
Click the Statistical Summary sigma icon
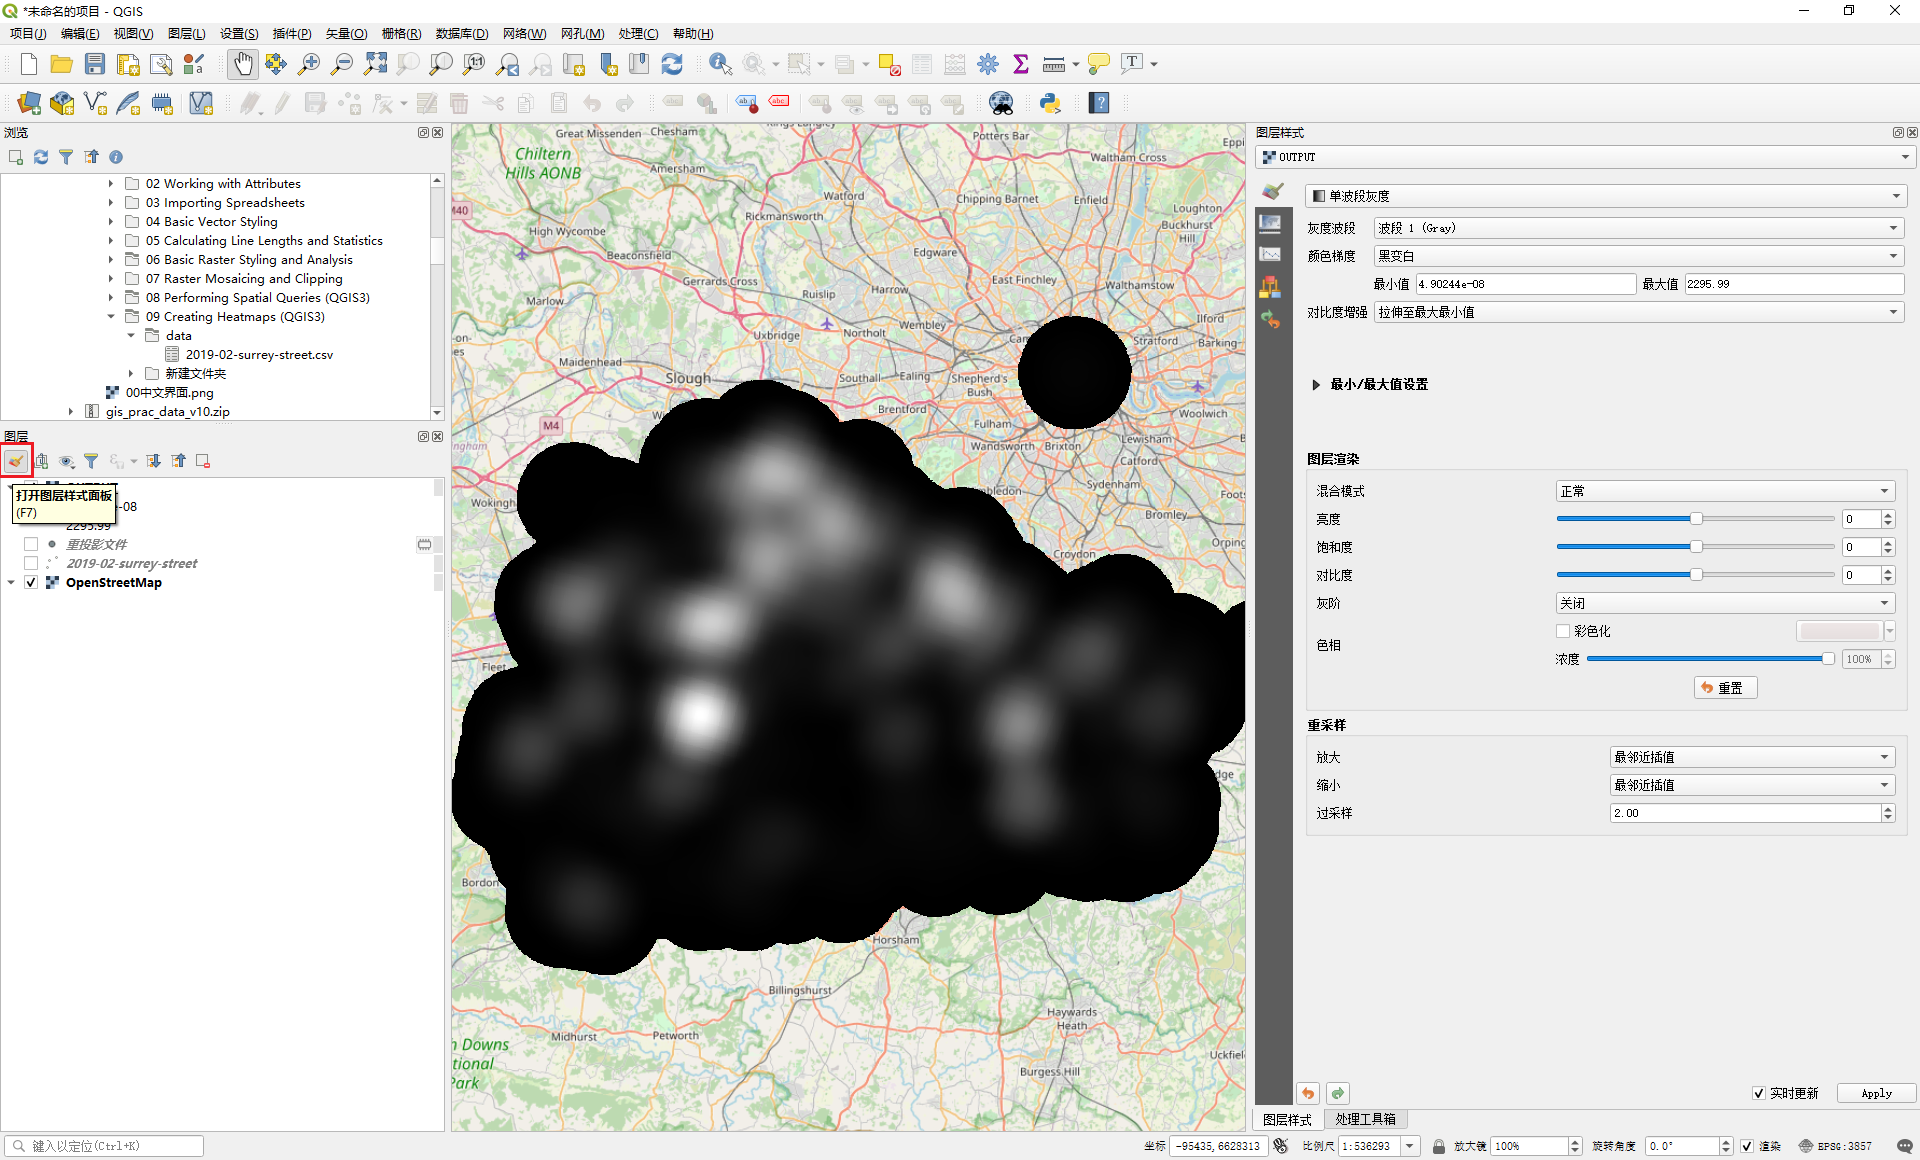tap(1021, 64)
